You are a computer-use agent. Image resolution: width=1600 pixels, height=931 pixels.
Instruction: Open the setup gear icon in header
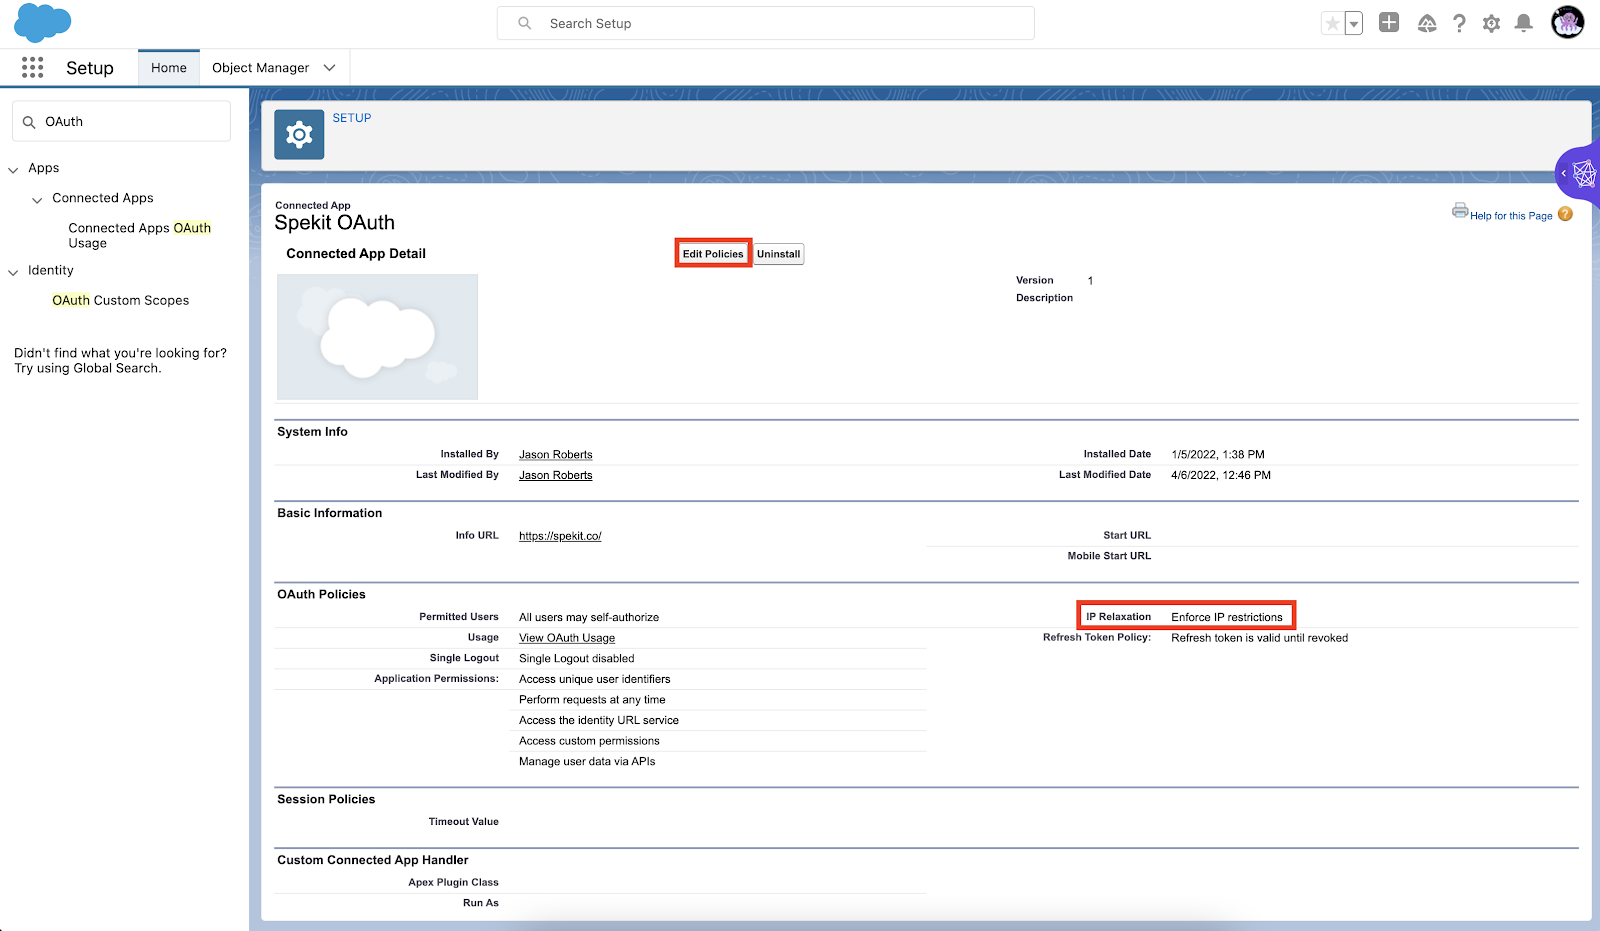click(1491, 23)
